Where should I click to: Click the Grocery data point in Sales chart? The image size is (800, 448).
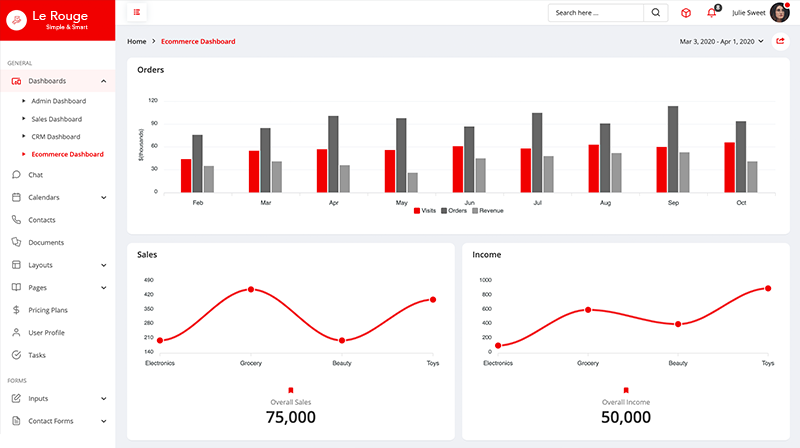point(251,289)
